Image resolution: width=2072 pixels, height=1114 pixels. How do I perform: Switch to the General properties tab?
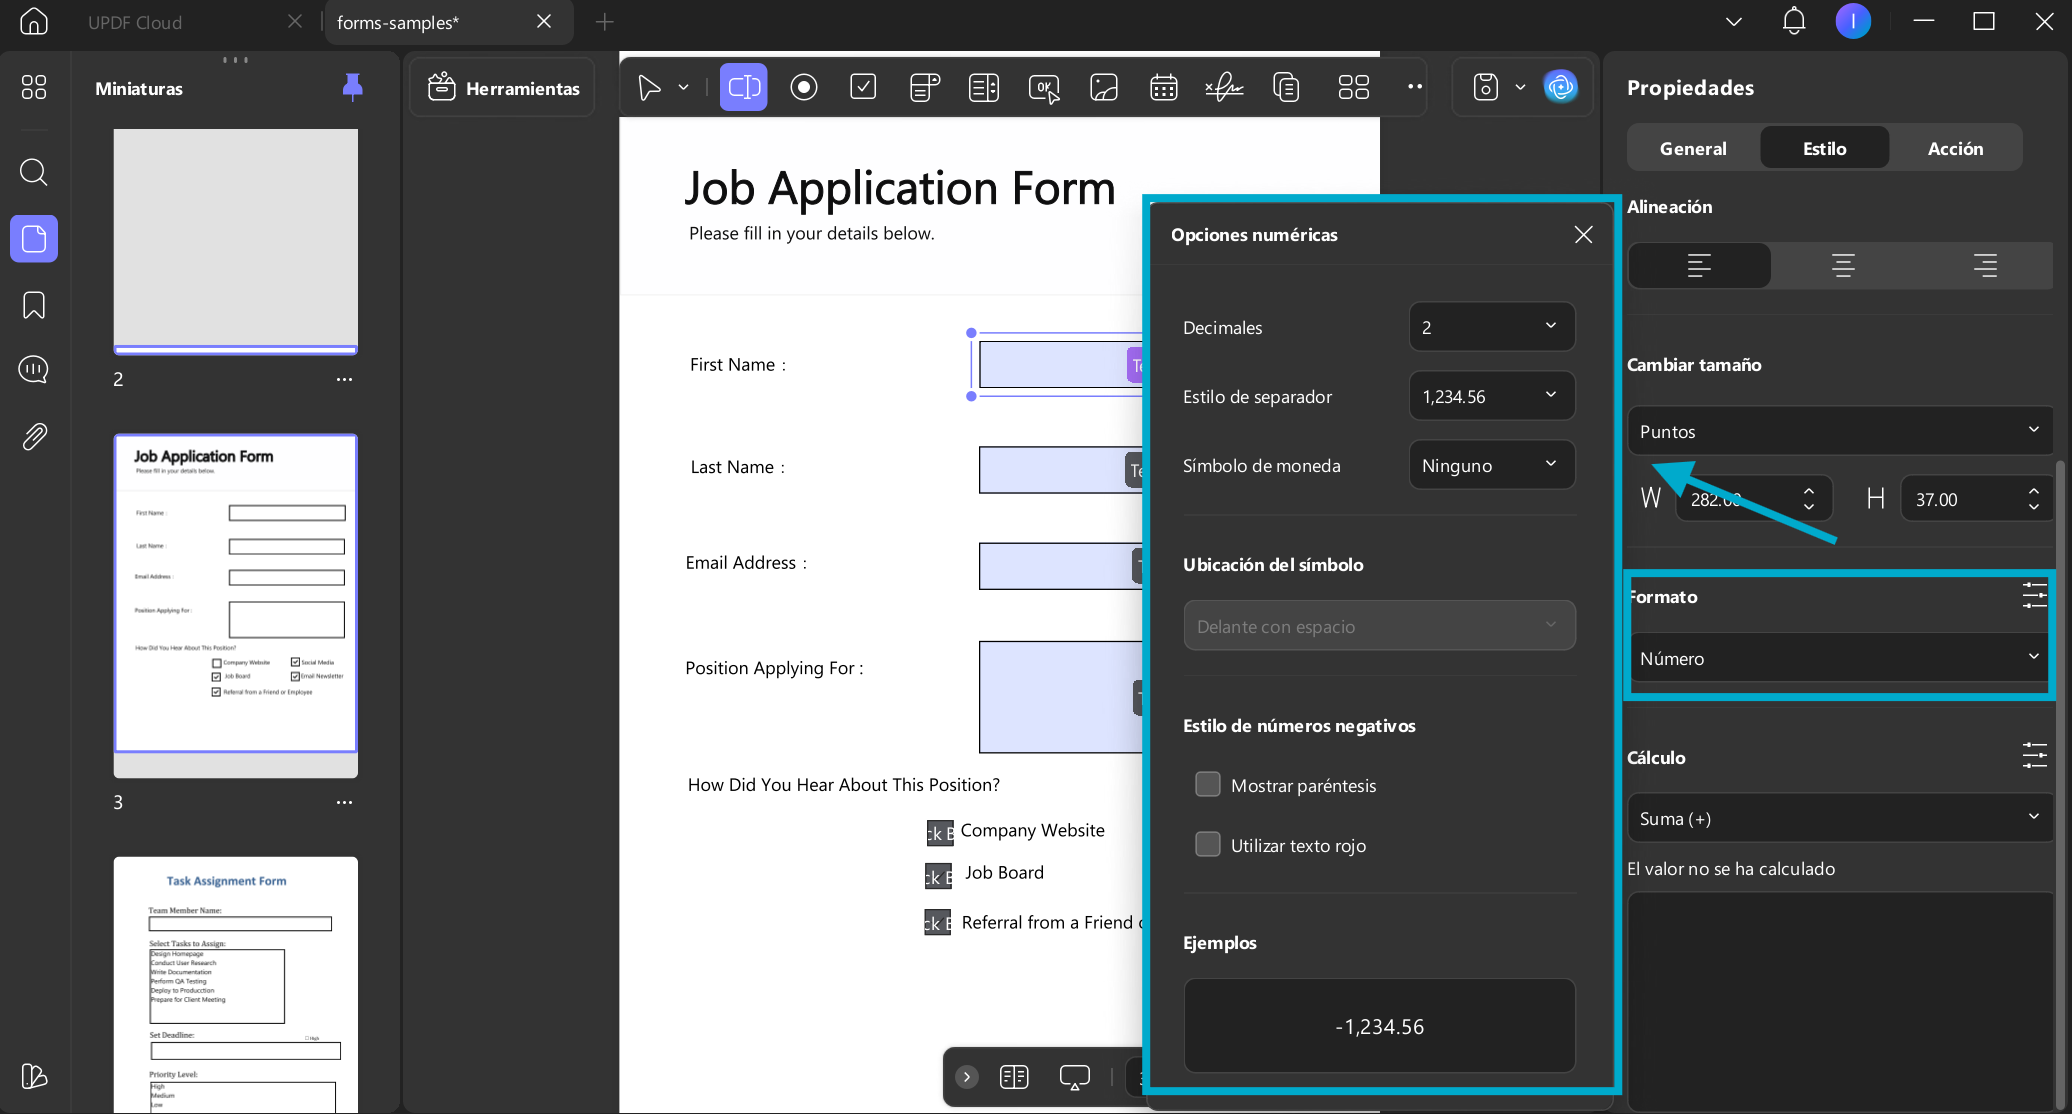coord(1693,148)
